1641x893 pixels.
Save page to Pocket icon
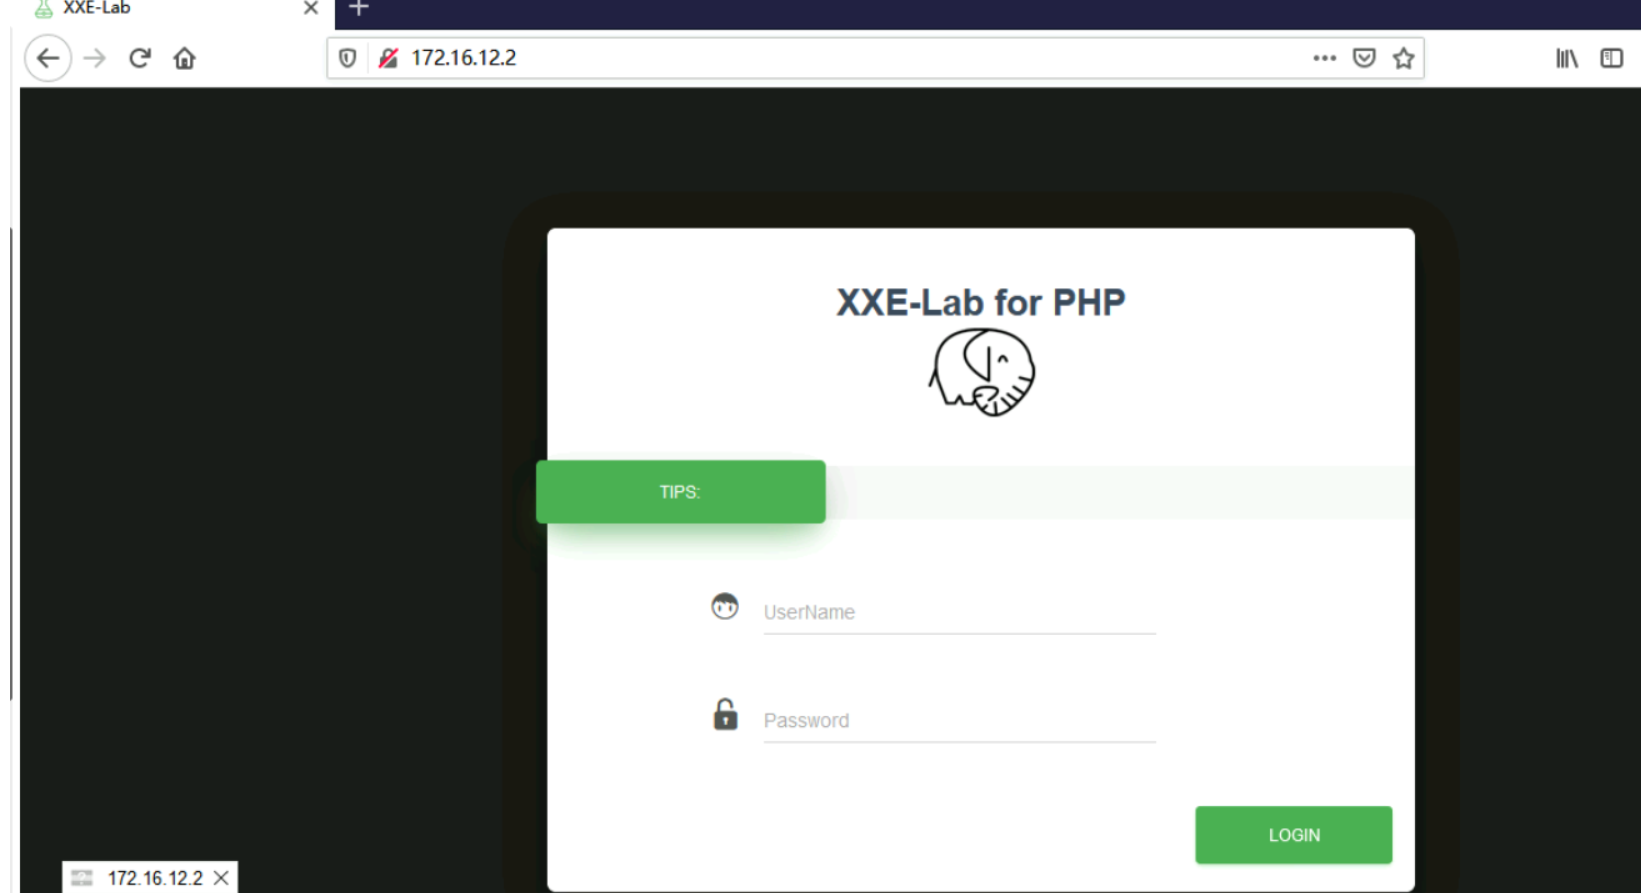1364,58
